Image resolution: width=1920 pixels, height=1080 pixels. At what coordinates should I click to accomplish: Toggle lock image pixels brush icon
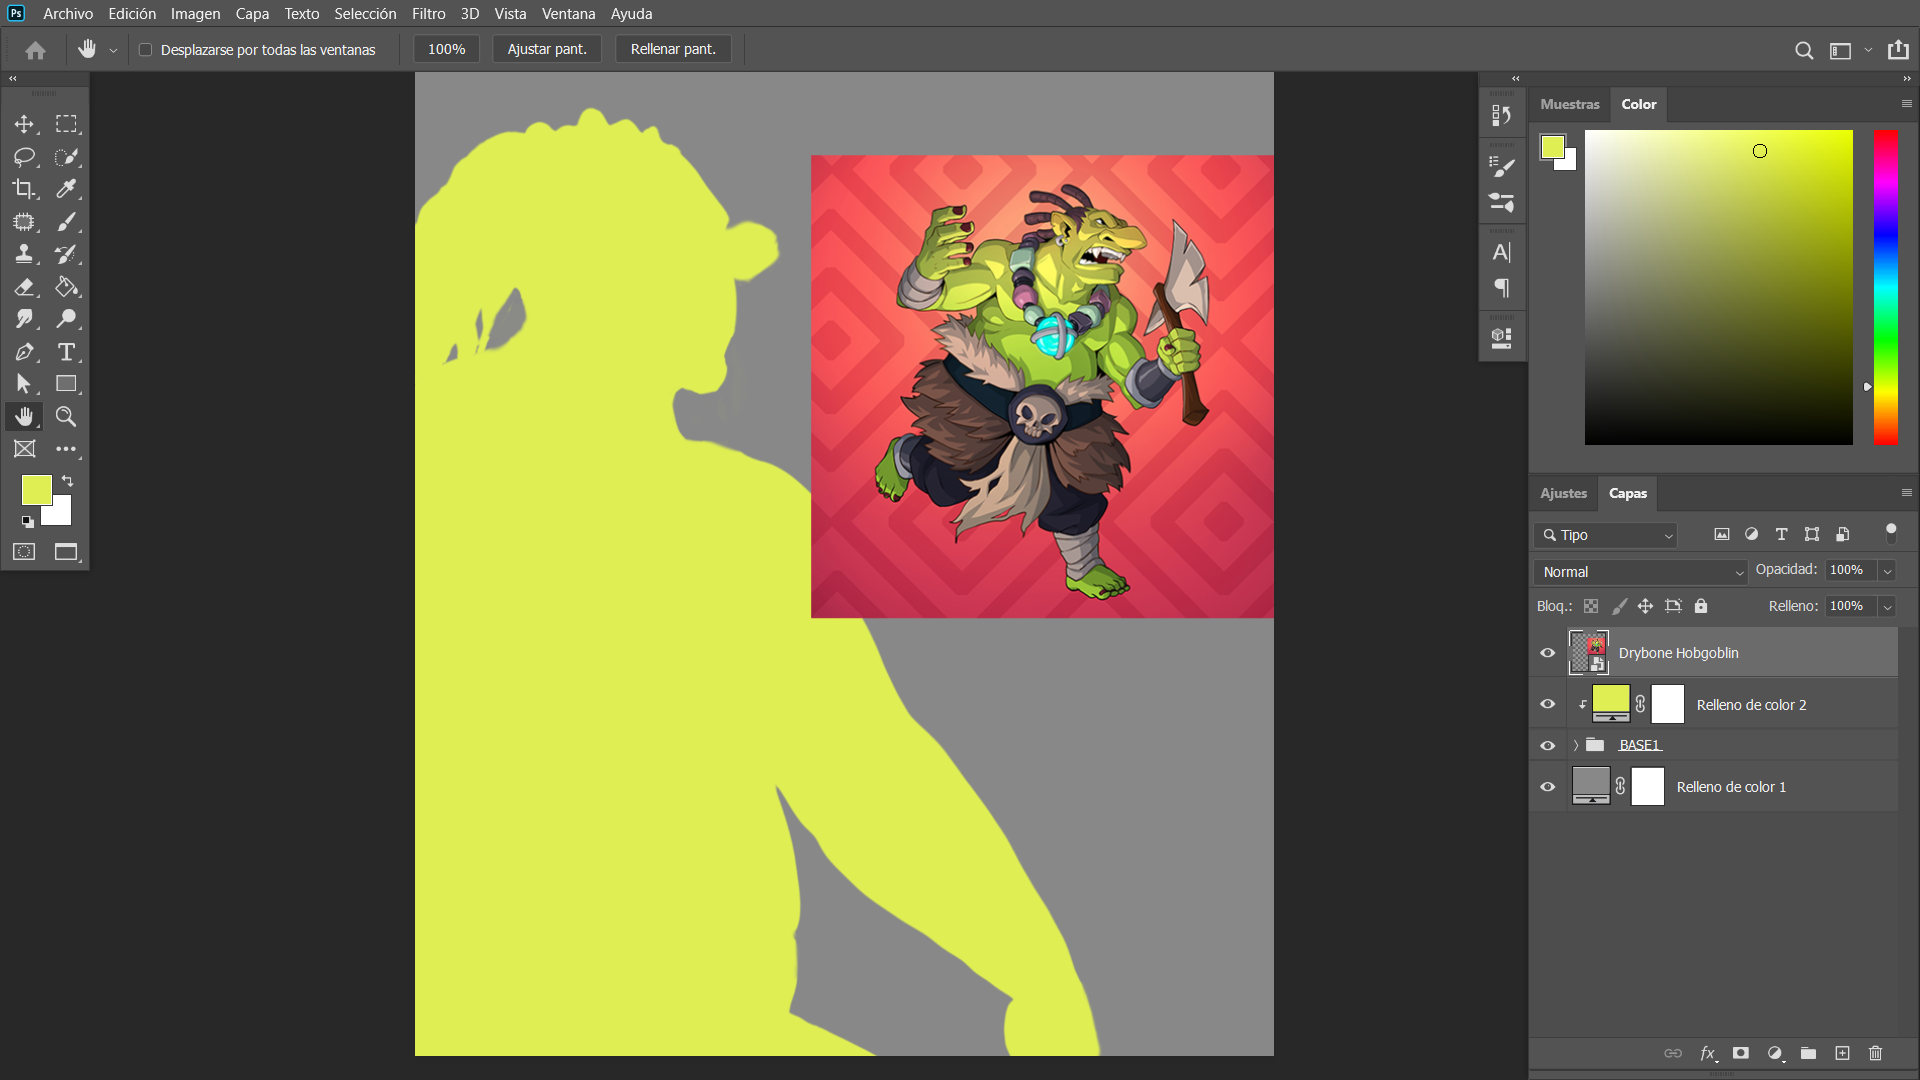click(1619, 606)
